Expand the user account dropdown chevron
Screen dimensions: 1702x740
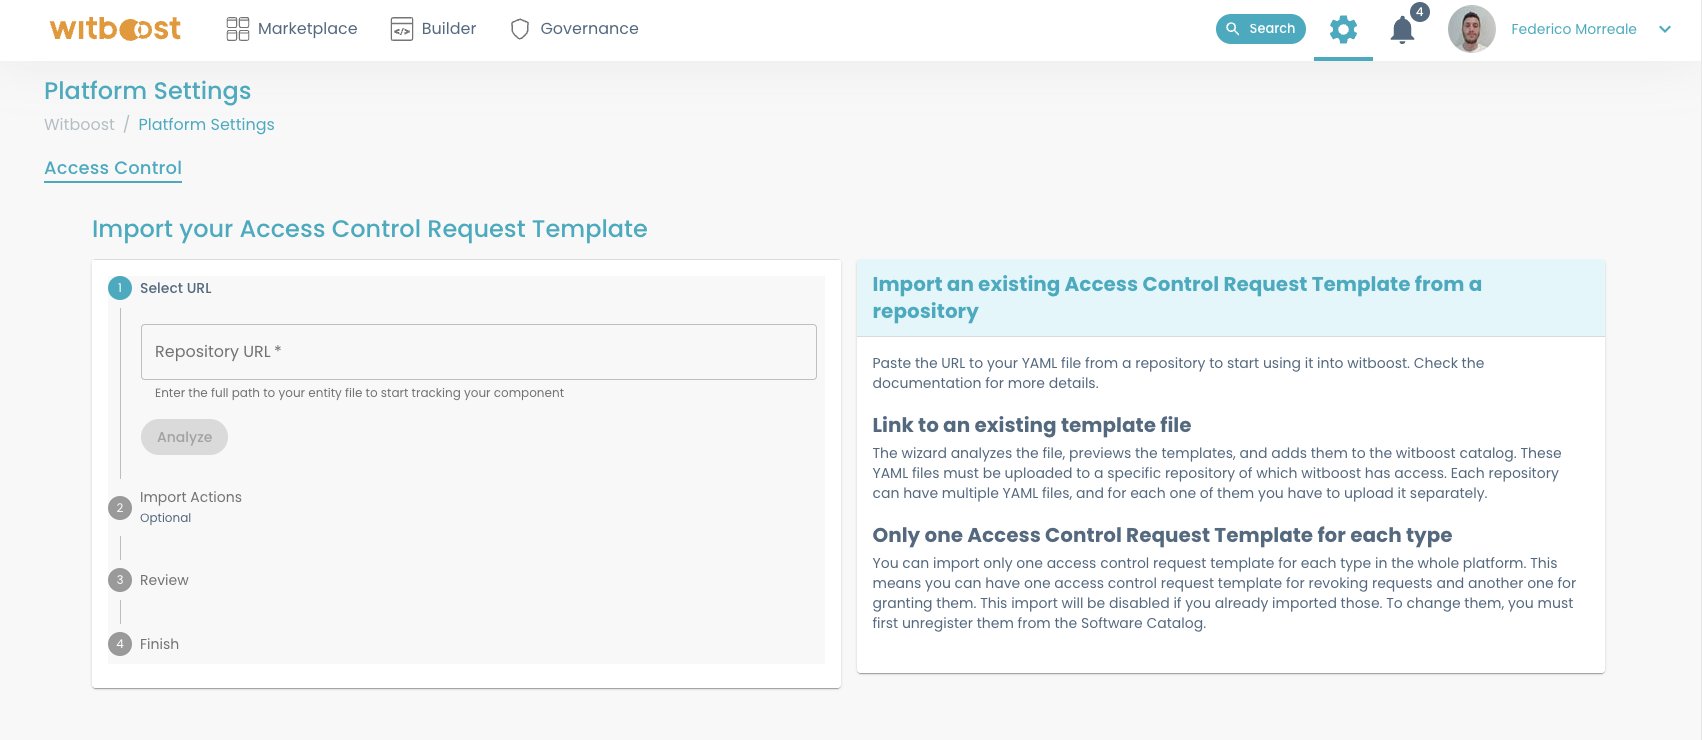click(x=1665, y=29)
